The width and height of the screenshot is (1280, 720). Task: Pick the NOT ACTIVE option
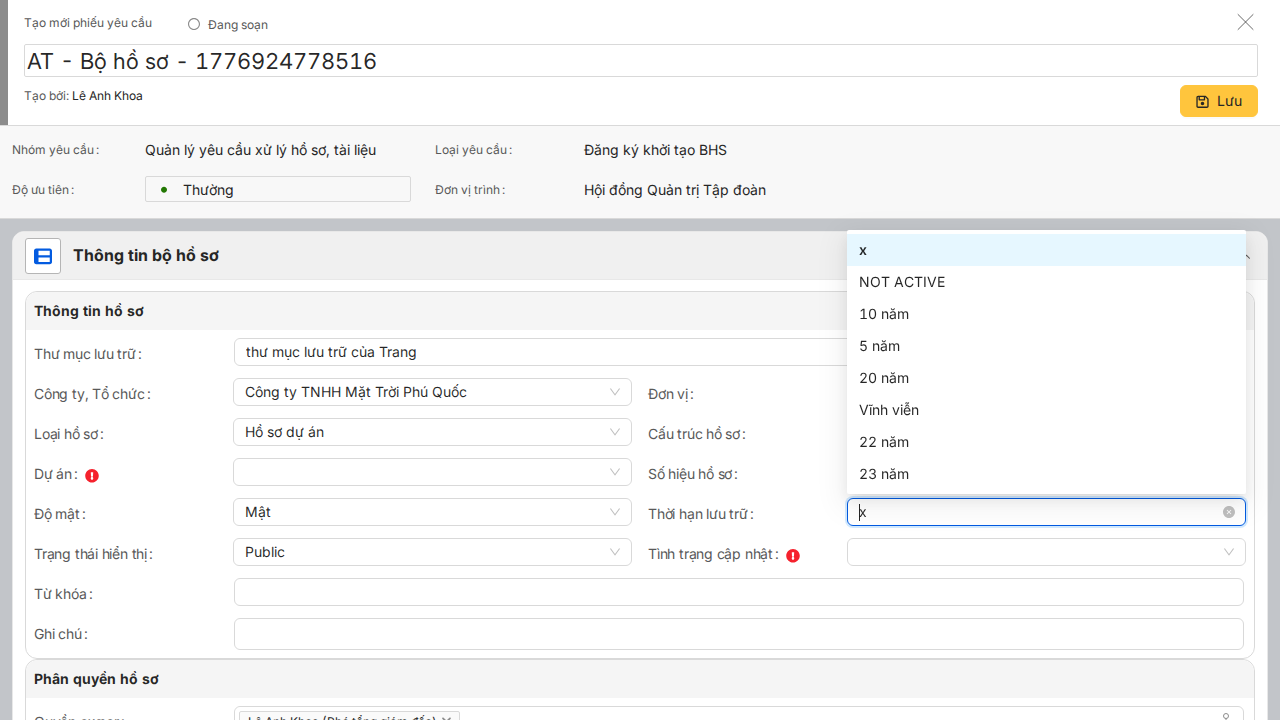click(x=902, y=282)
